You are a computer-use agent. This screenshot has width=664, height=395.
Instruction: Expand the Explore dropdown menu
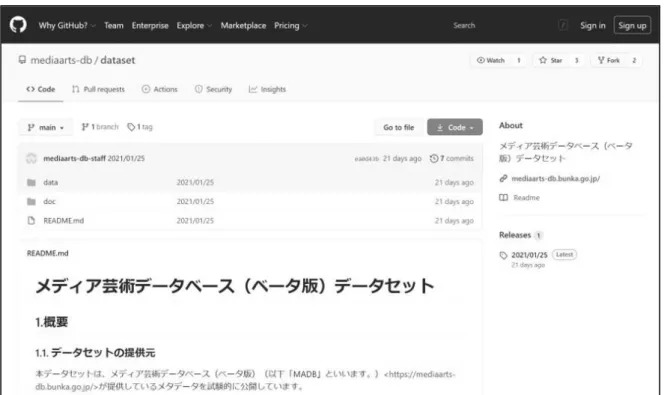(194, 25)
